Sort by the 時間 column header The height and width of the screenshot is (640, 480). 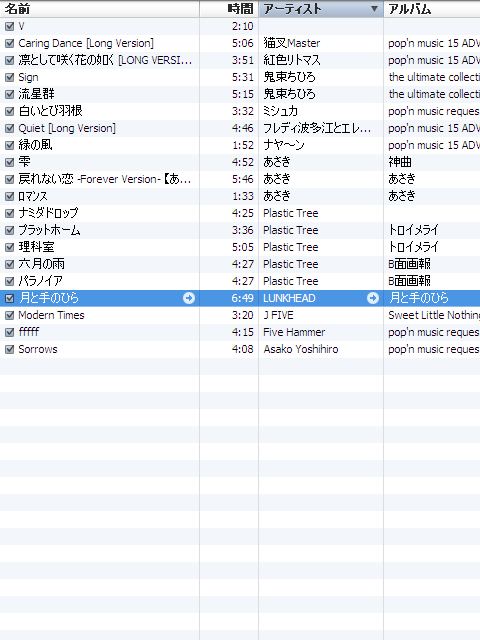[x=229, y=9]
